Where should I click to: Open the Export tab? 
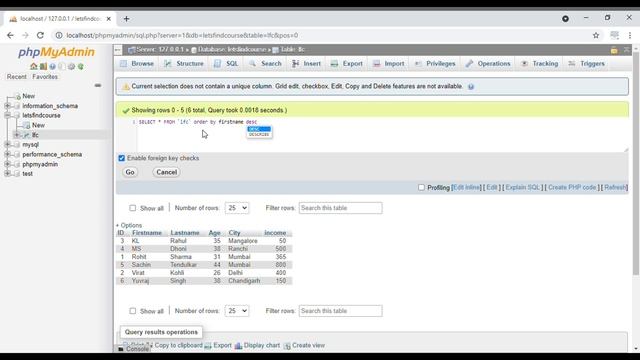[x=347, y=64]
